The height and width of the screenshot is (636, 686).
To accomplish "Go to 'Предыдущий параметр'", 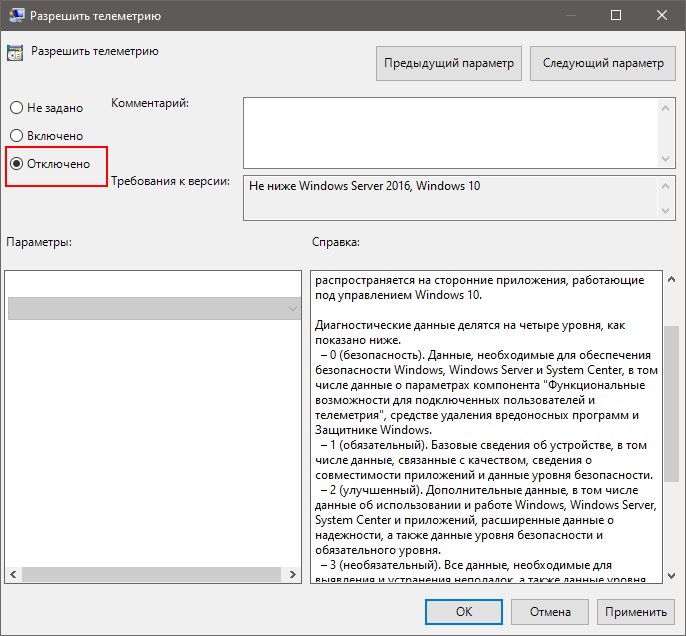I will coord(449,63).
